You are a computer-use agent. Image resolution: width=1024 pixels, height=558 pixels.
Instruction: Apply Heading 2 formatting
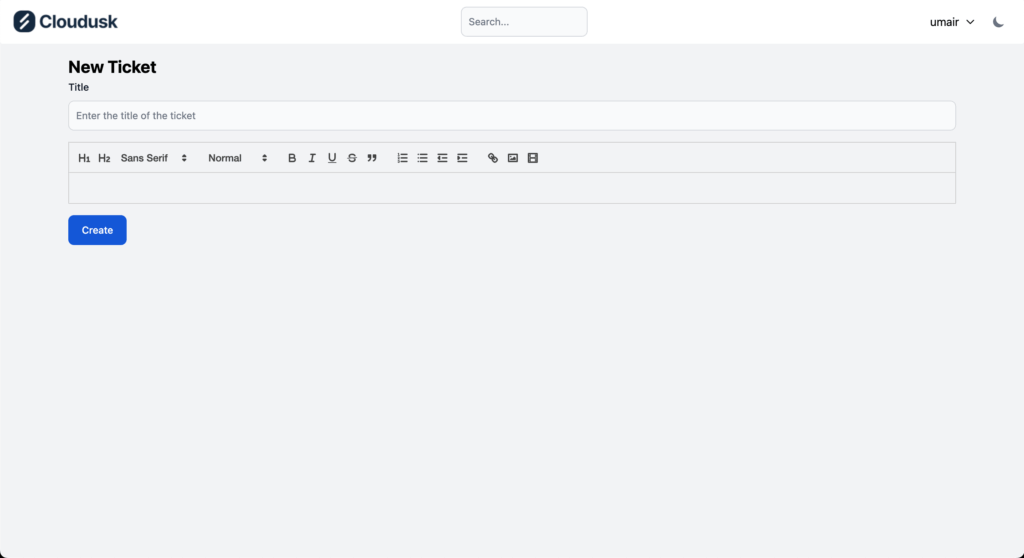(x=104, y=158)
